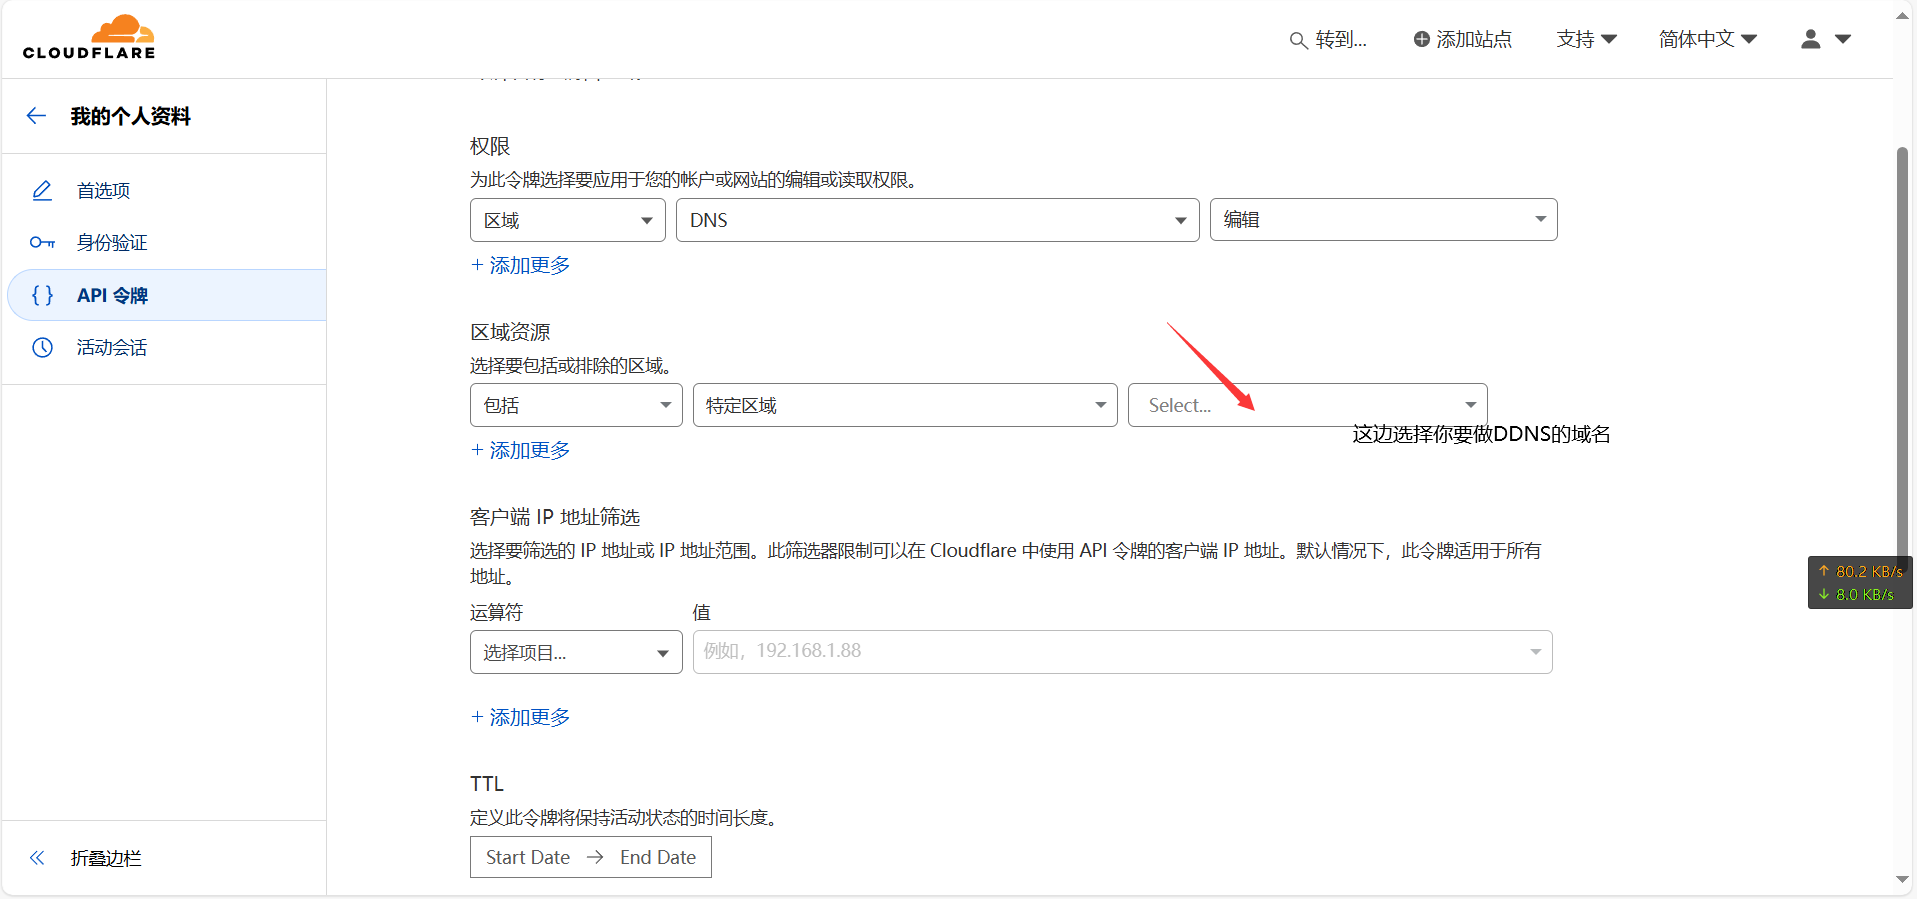
Task: Open the 编辑 permission level dropdown
Action: click(1384, 219)
